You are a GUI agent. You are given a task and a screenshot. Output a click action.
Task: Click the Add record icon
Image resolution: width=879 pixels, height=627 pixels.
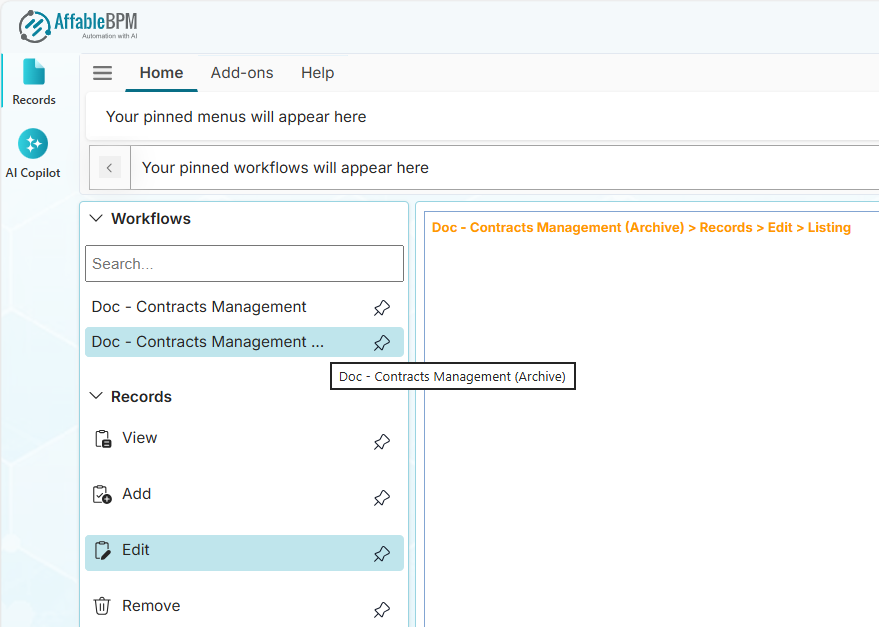[102, 495]
